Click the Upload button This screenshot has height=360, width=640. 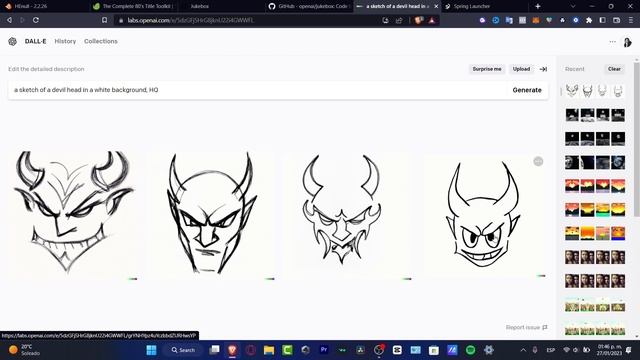[x=521, y=69]
